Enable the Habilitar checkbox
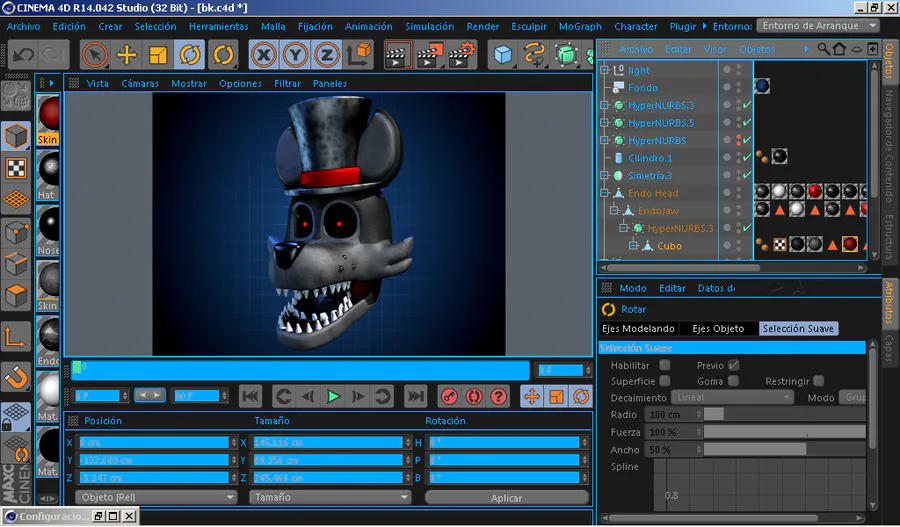Viewport: 900px width, 527px height. [665, 365]
